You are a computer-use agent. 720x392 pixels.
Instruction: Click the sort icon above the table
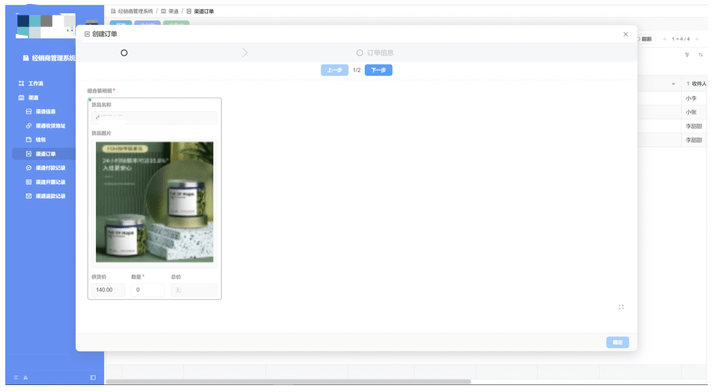(701, 55)
